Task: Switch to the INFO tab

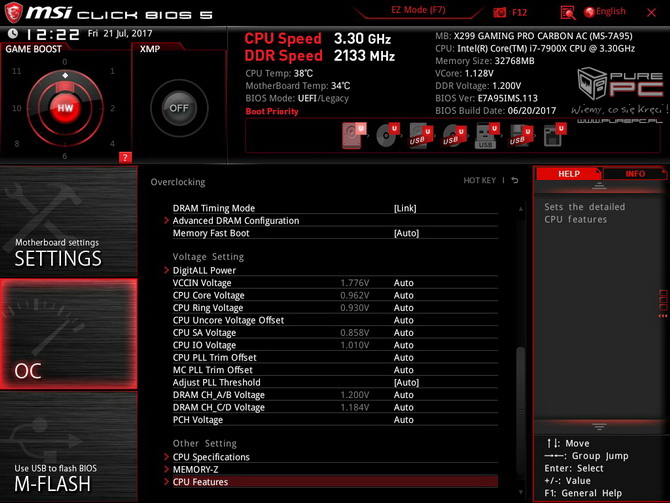Action: tap(635, 174)
